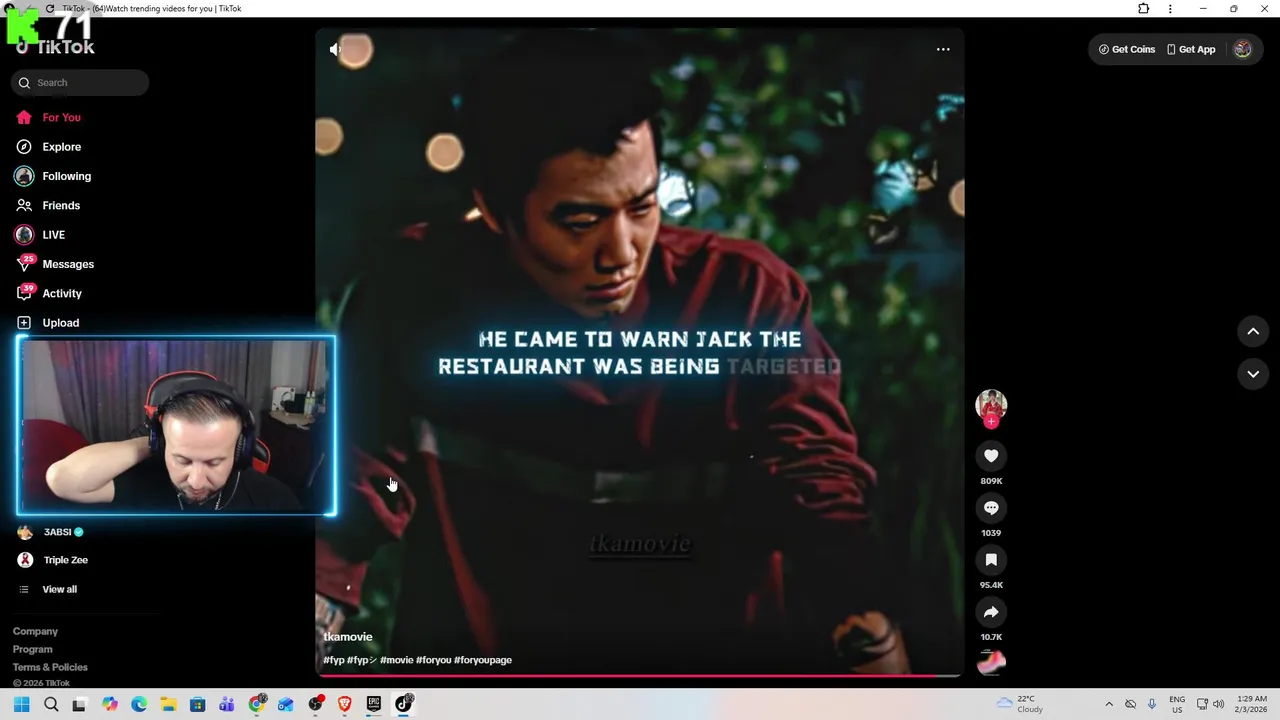
Task: Open Task View in the taskbar
Action: 80,704
